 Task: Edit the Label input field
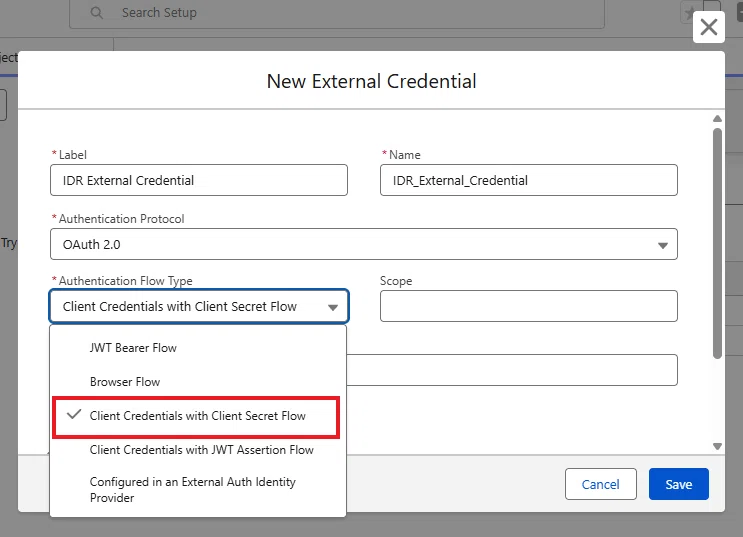(199, 180)
